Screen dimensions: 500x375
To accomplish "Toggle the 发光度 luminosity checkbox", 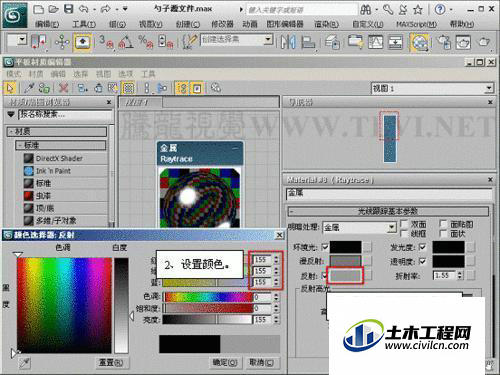I will pyautogui.click(x=422, y=247).
